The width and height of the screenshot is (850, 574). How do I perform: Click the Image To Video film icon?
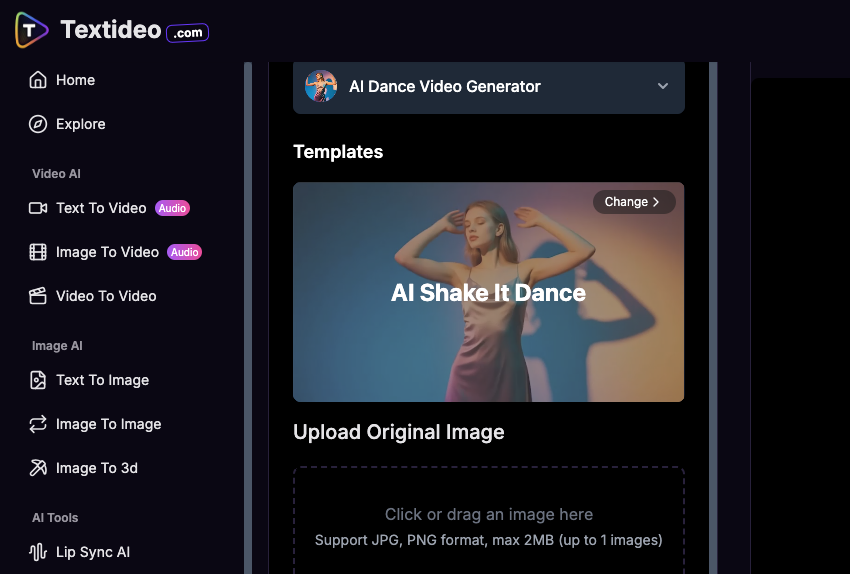[x=38, y=252]
